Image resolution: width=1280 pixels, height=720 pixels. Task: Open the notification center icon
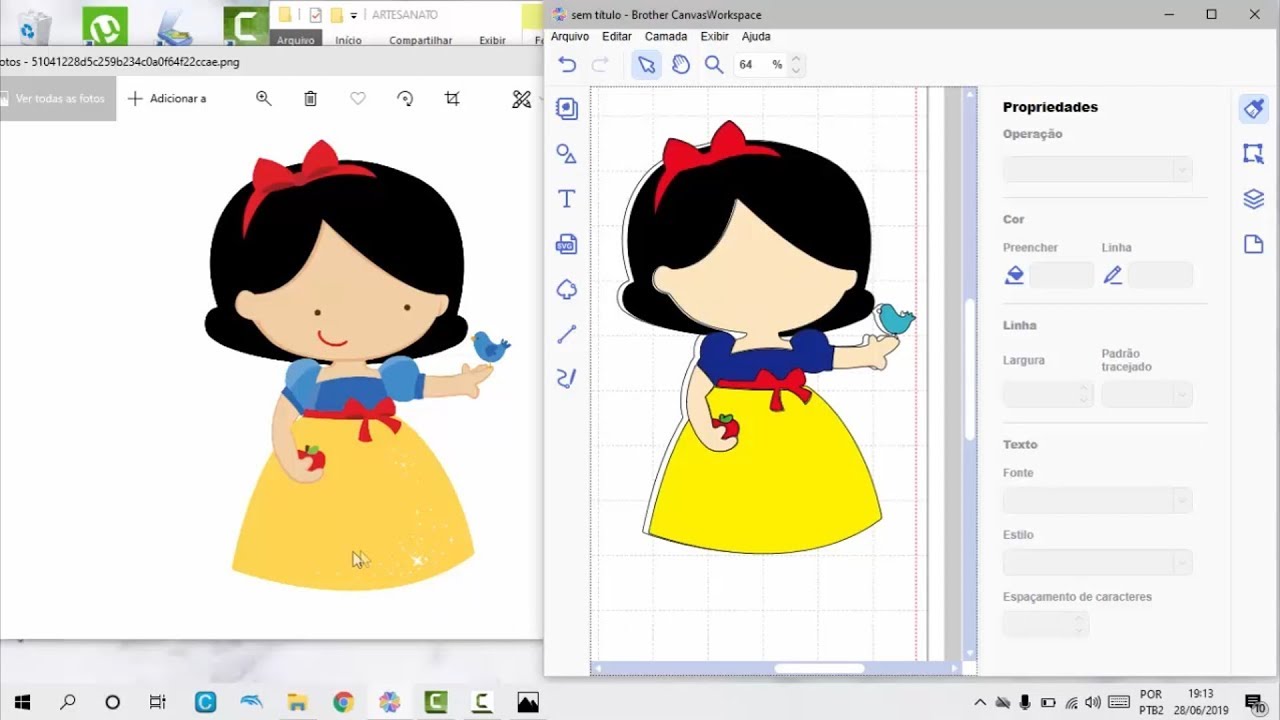click(1254, 702)
